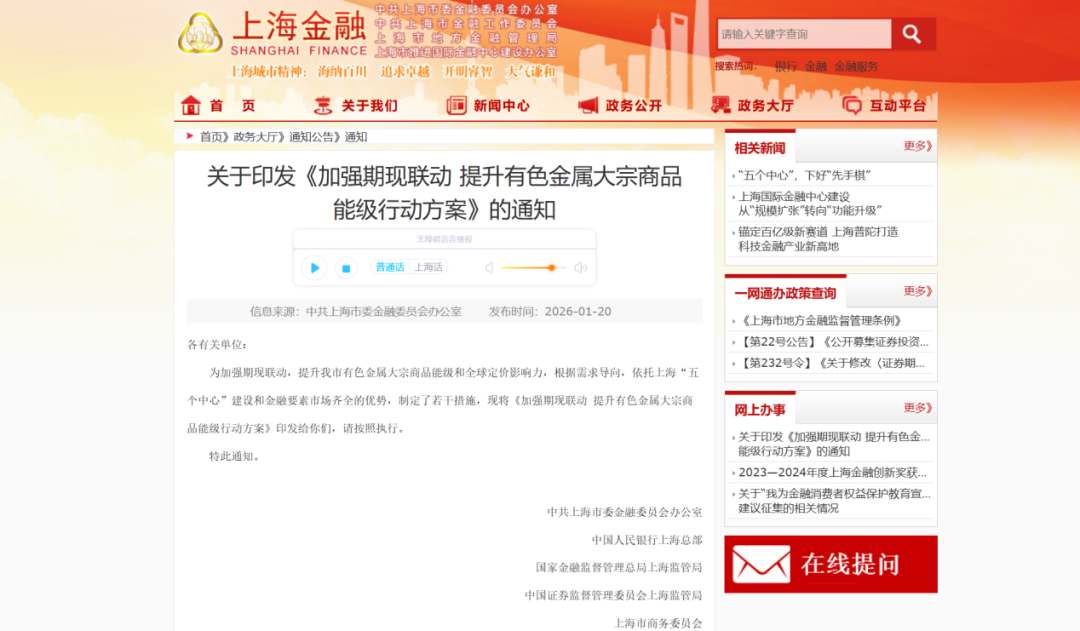The height and width of the screenshot is (631, 1080).
Task: Click hot search word 金融
Action: click(816, 66)
